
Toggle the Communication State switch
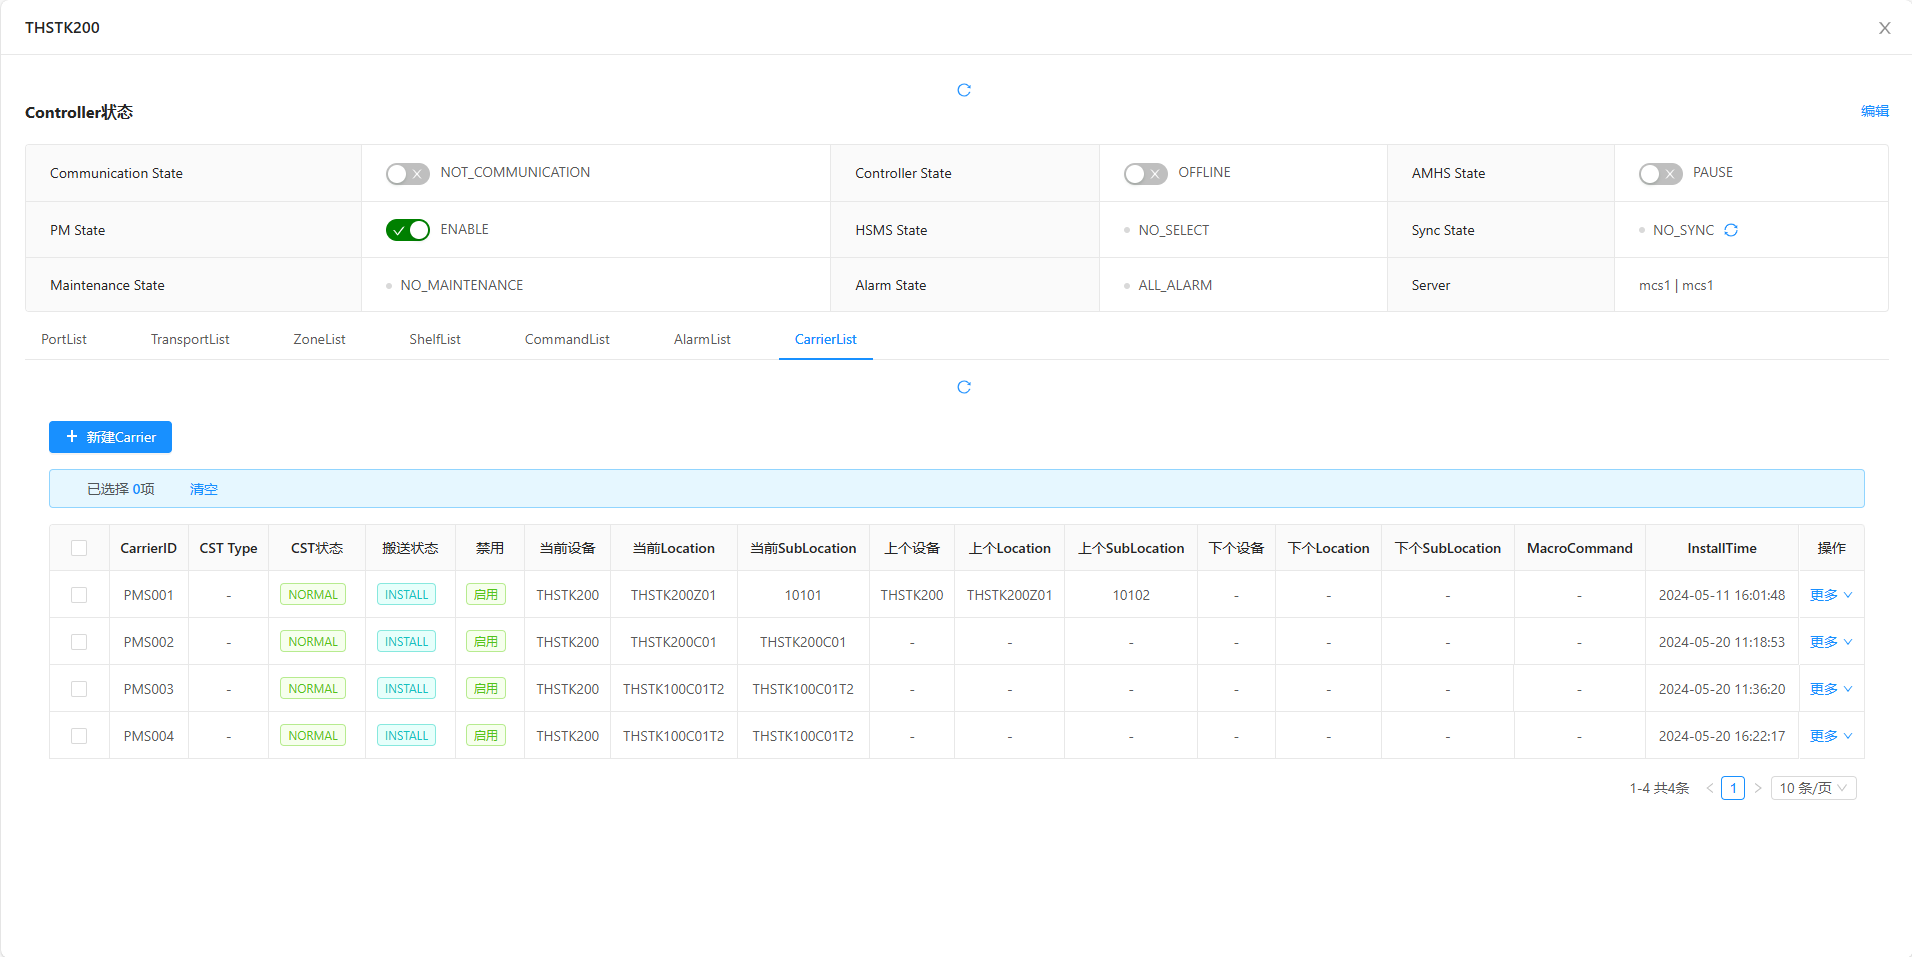pos(408,174)
